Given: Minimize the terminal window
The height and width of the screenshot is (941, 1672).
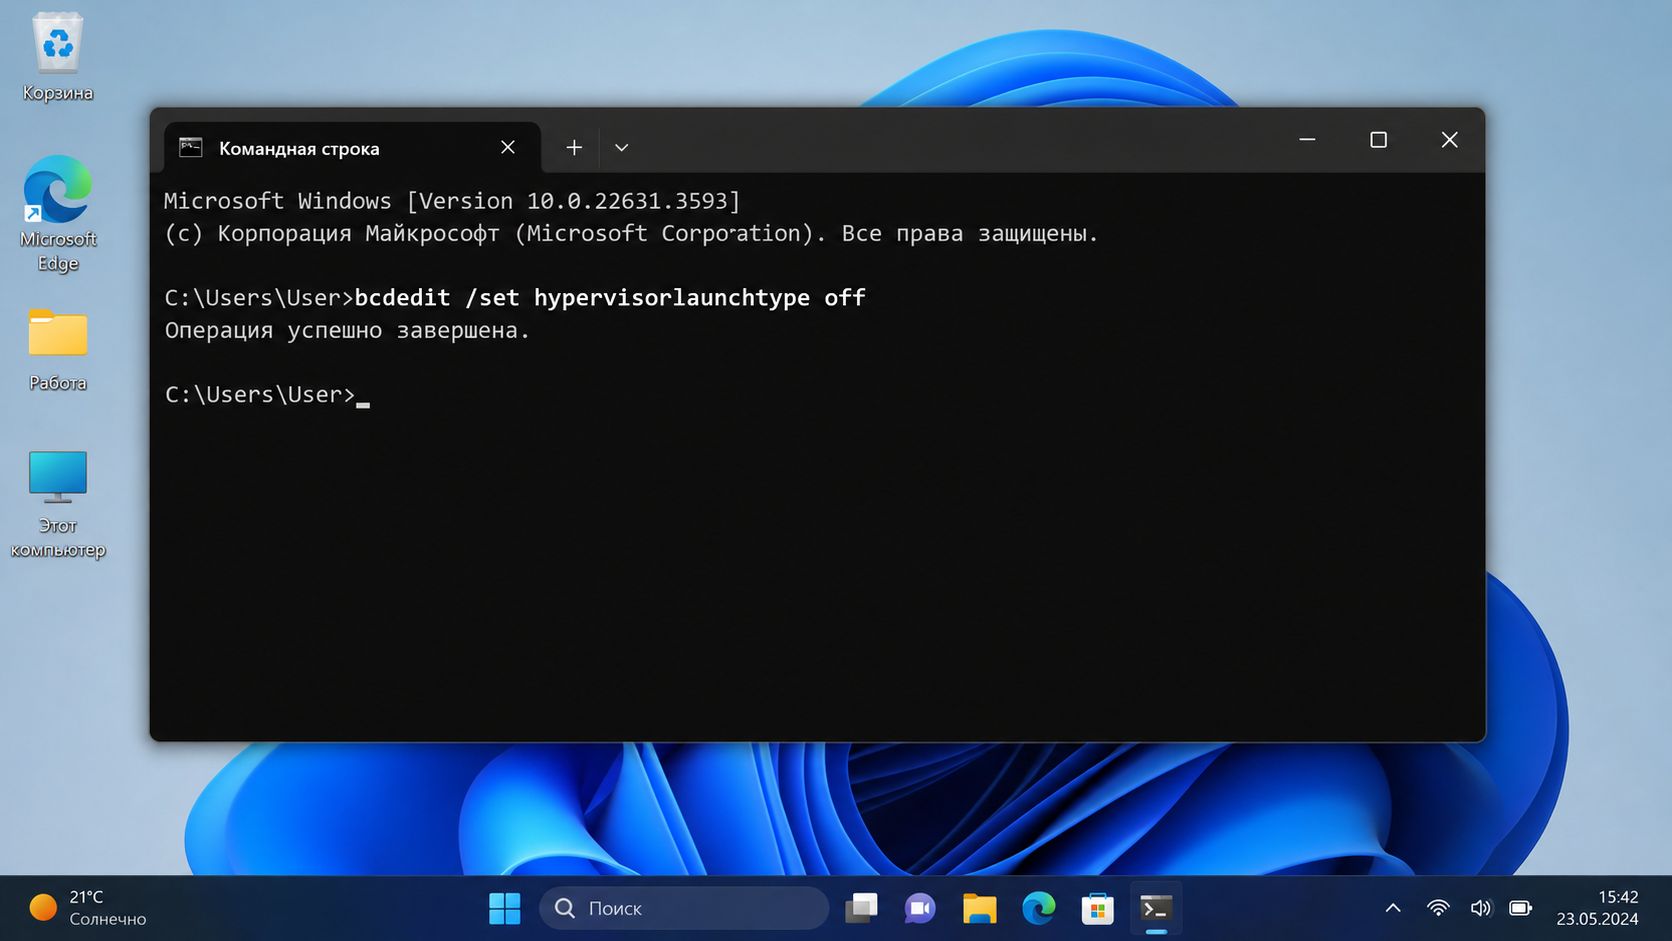Looking at the screenshot, I should 1307,140.
